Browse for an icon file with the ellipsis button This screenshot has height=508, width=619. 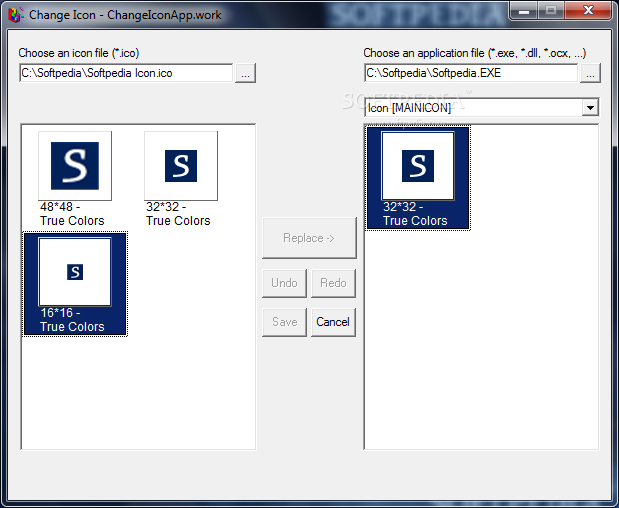coord(245,73)
